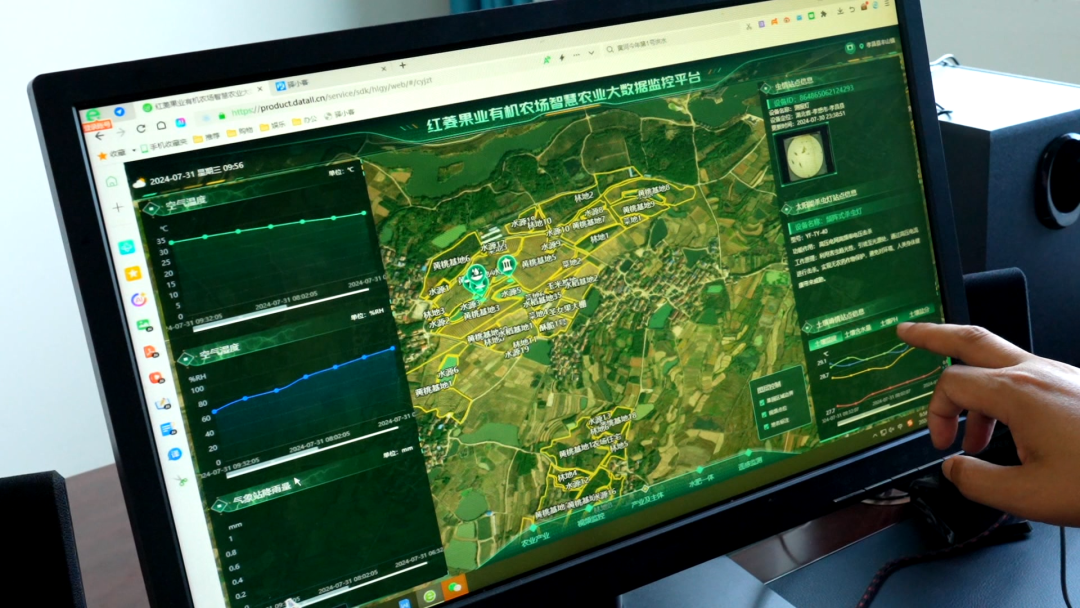Click the blue document icon in the sidebar
The width and height of the screenshot is (1080, 608).
(168, 430)
